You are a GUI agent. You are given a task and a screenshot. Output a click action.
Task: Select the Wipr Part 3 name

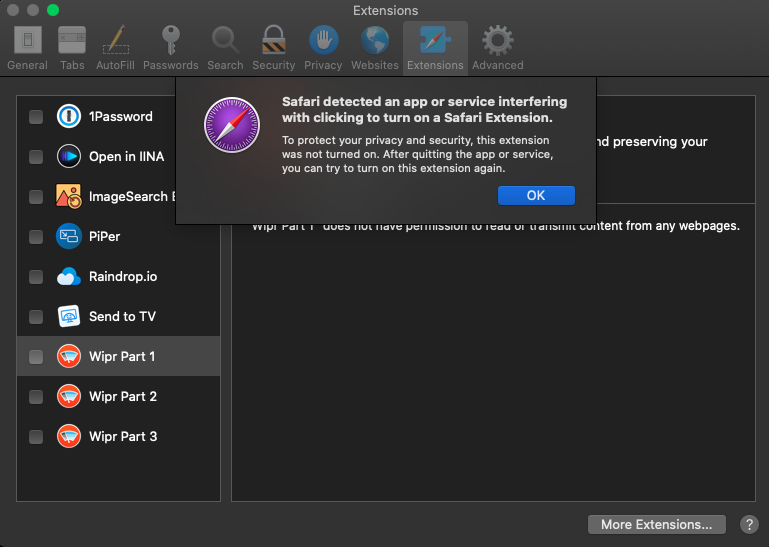[x=123, y=437]
